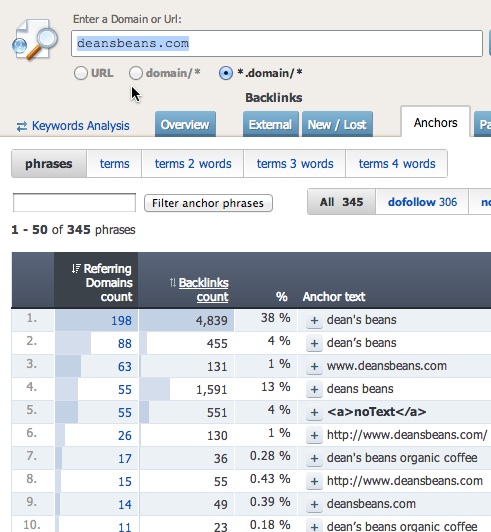This screenshot has height=532, width=491.
Task: Open referring domains count 26
Action: tap(125, 436)
